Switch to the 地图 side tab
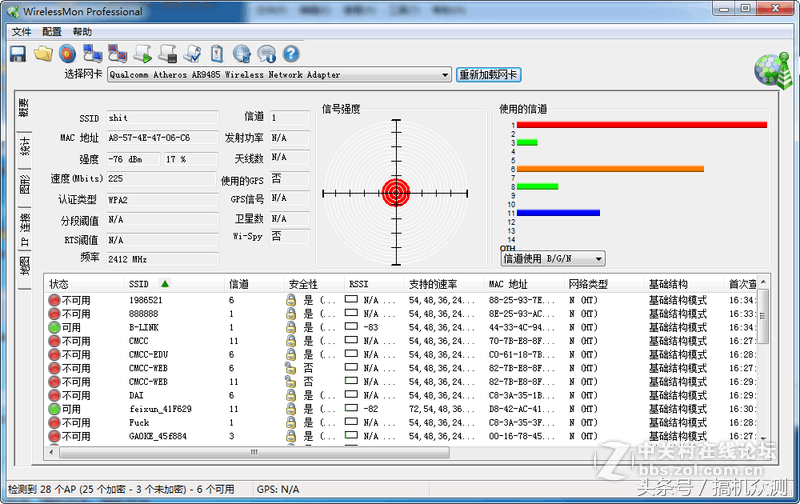Screen dimensions: 800x504 pos(24,265)
